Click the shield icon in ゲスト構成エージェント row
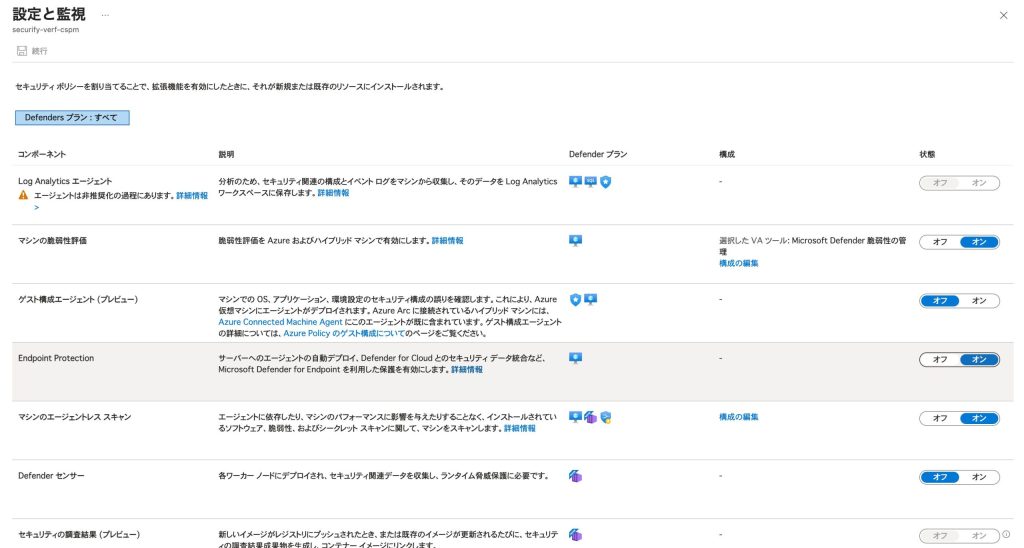Viewport: 1024px width, 548px height. coord(575,299)
